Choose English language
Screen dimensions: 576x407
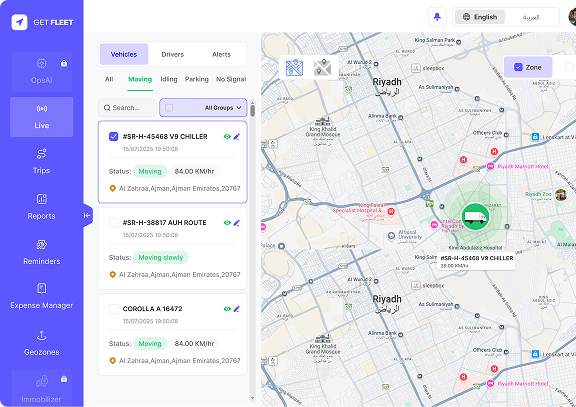point(480,17)
